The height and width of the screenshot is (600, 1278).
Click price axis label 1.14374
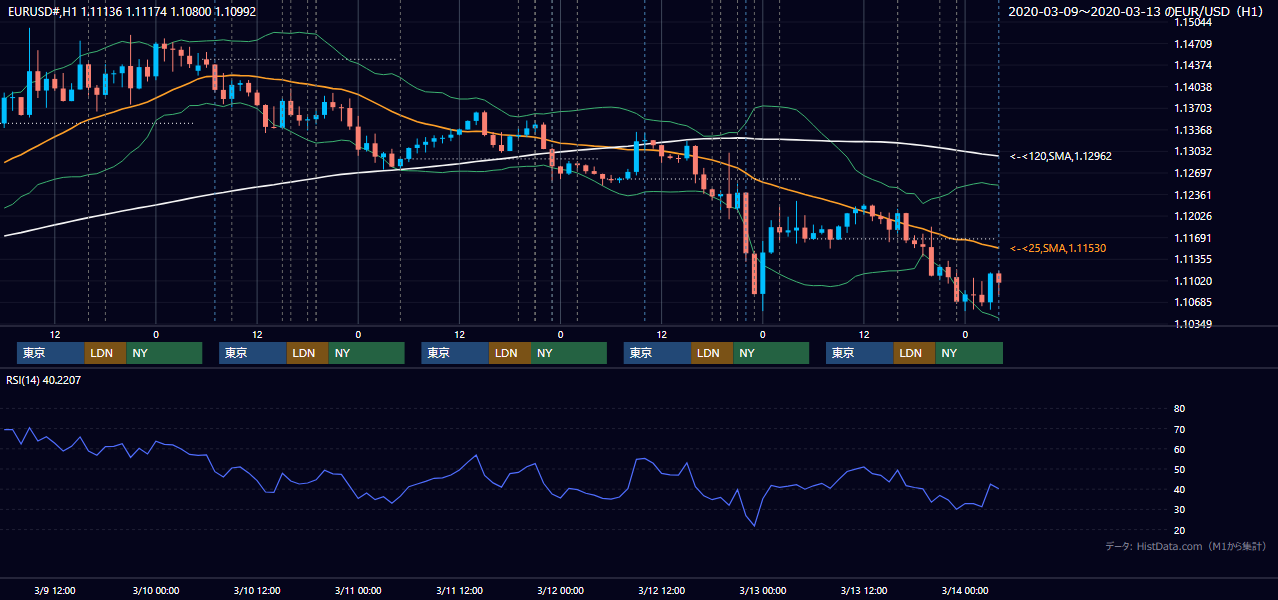[x=1193, y=65]
